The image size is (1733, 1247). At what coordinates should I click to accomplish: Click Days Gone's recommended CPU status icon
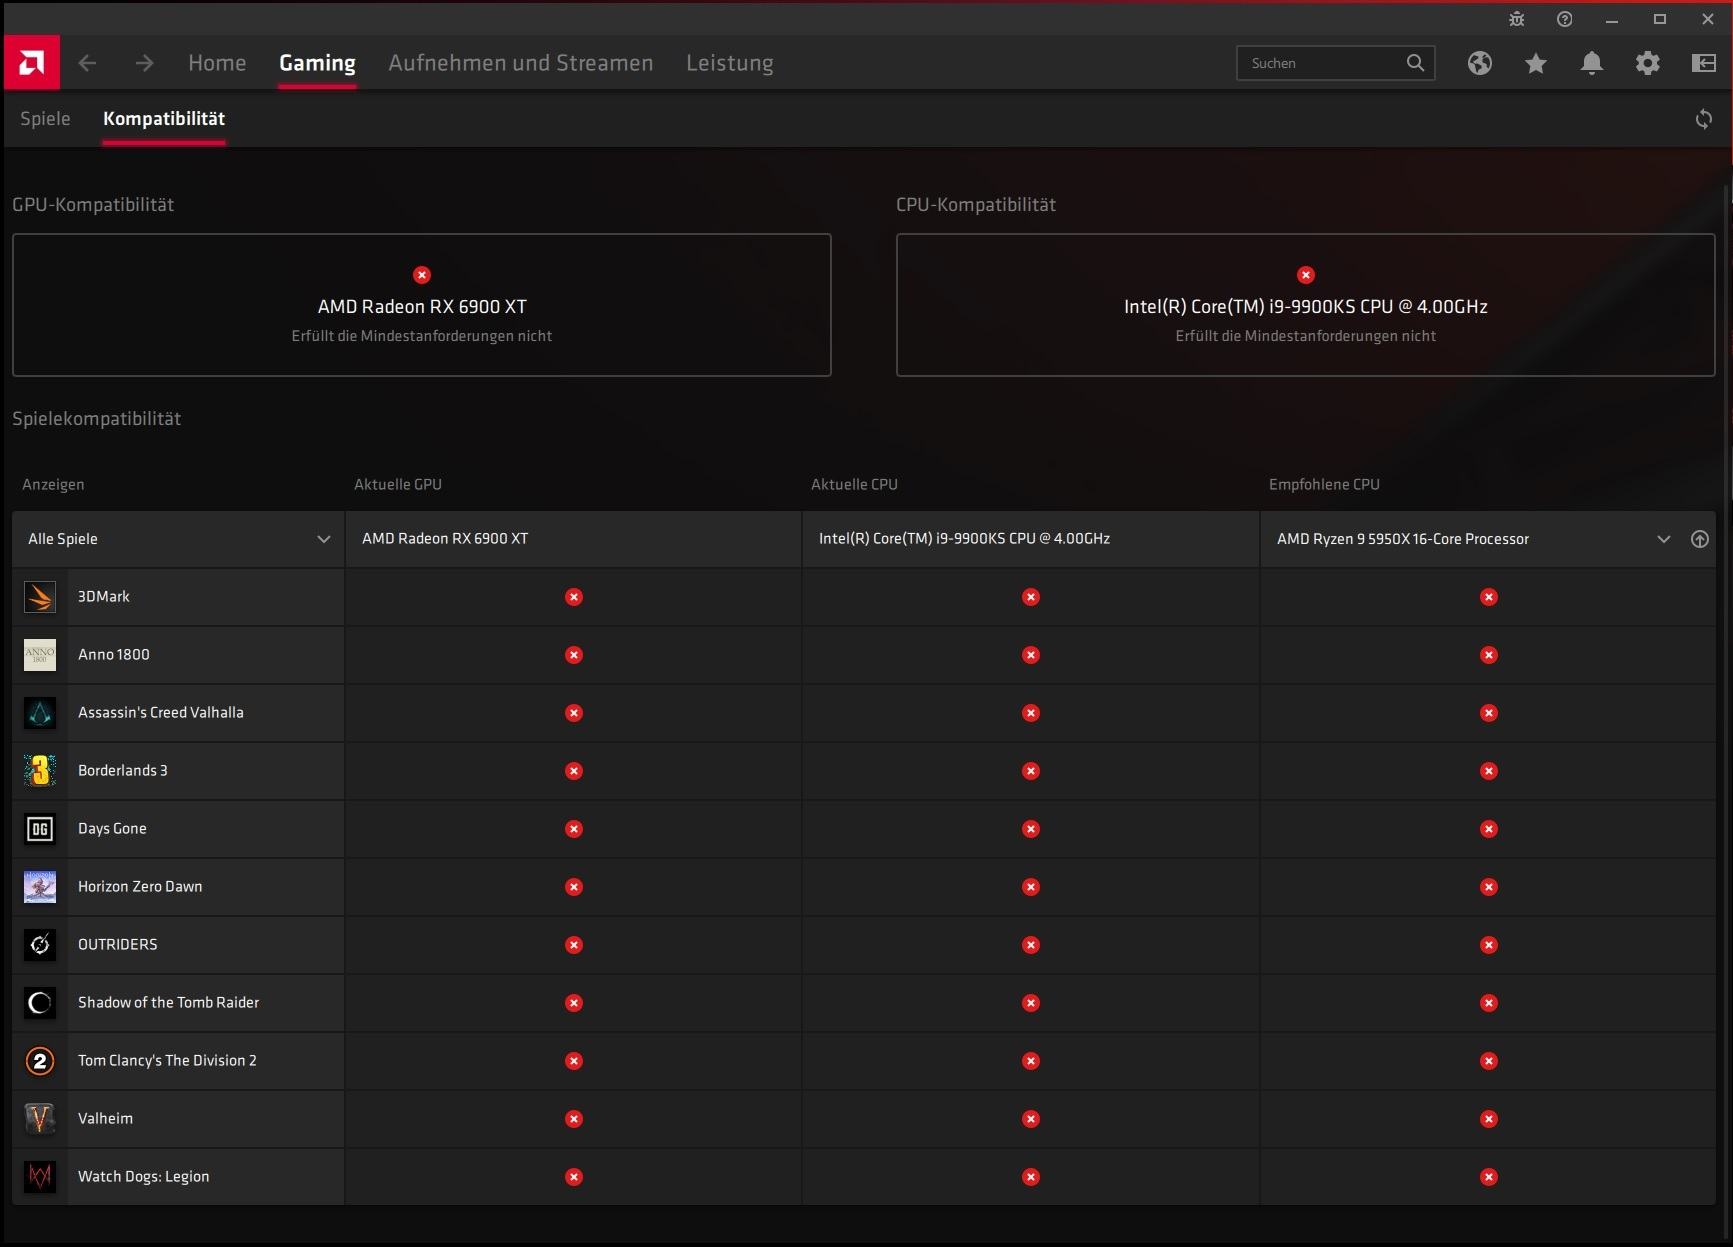(1489, 829)
